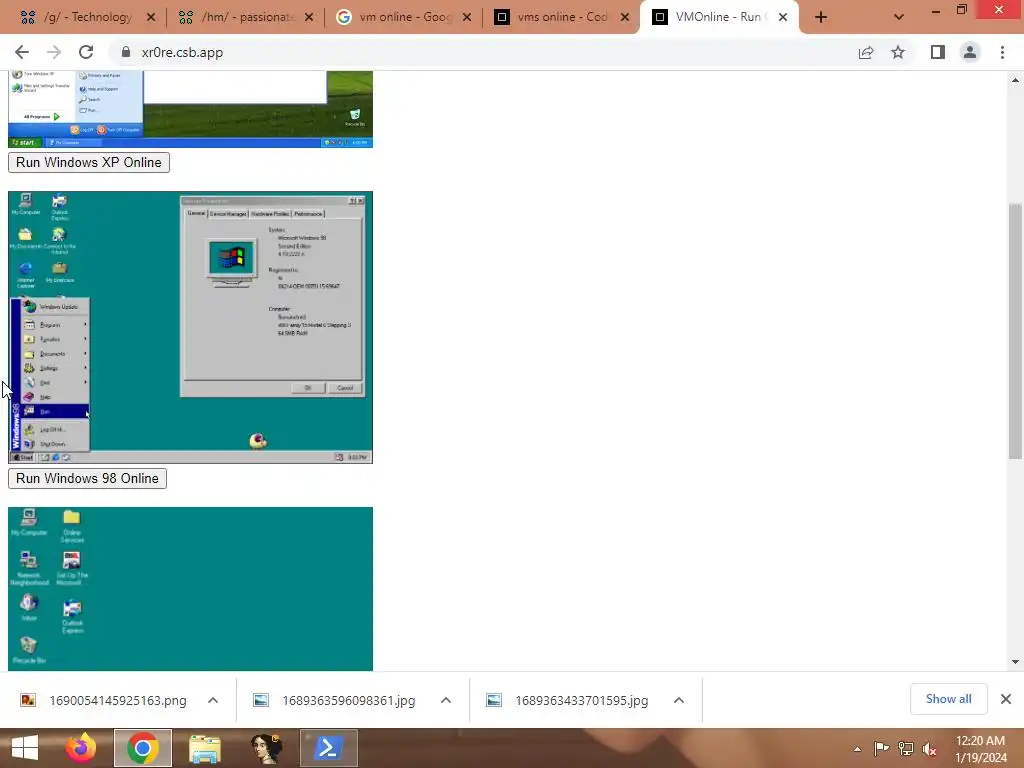
Task: Click the page vertical scrollbar thumb
Action: coord(1015,331)
